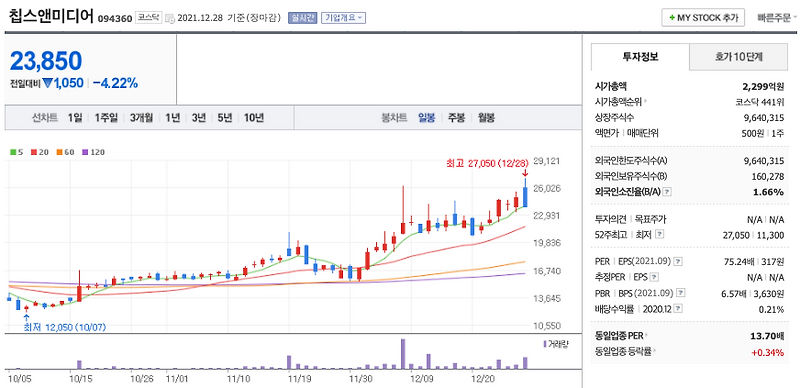The image size is (800, 388).
Task: Select the 1일 line chart period
Action: pos(74,118)
